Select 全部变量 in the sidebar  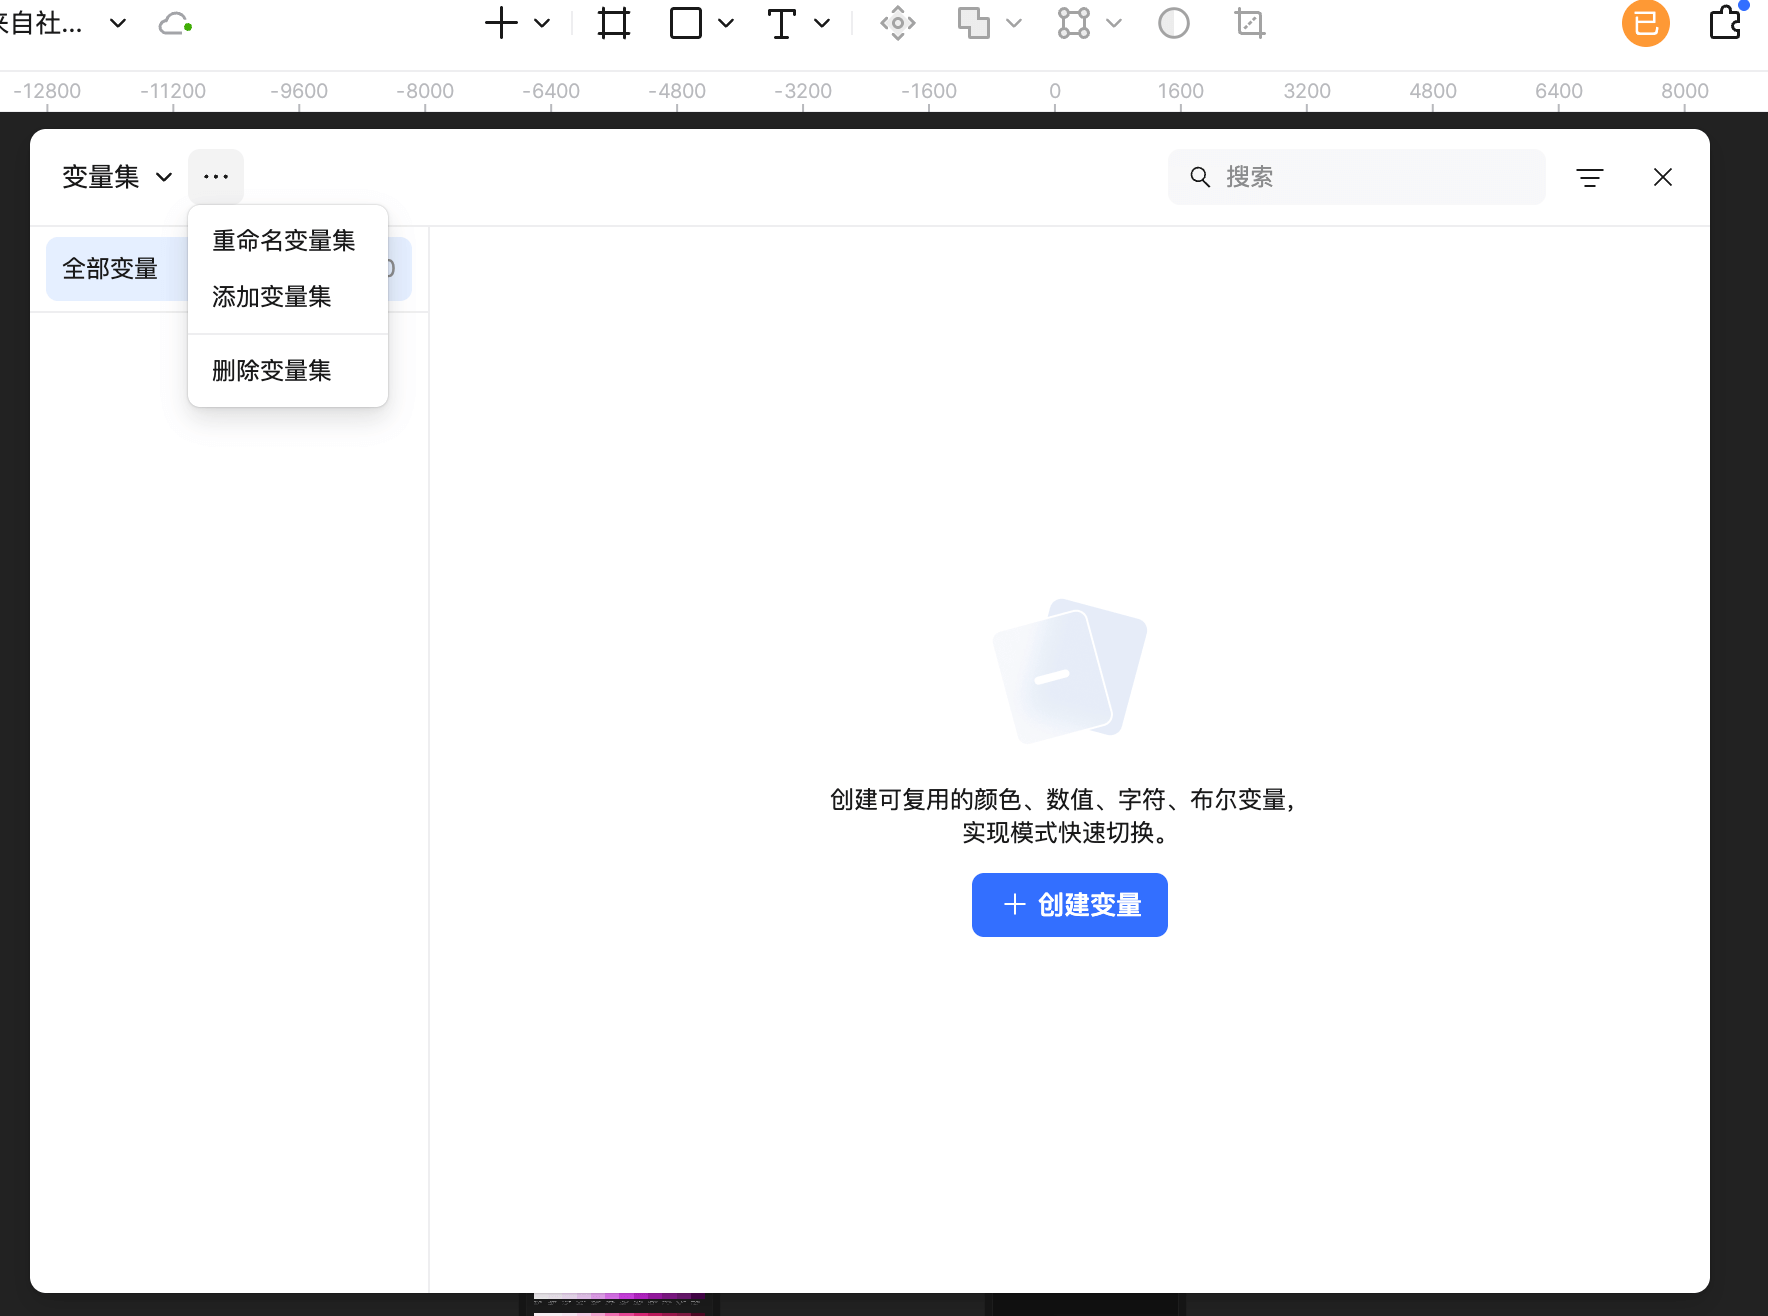click(x=110, y=268)
